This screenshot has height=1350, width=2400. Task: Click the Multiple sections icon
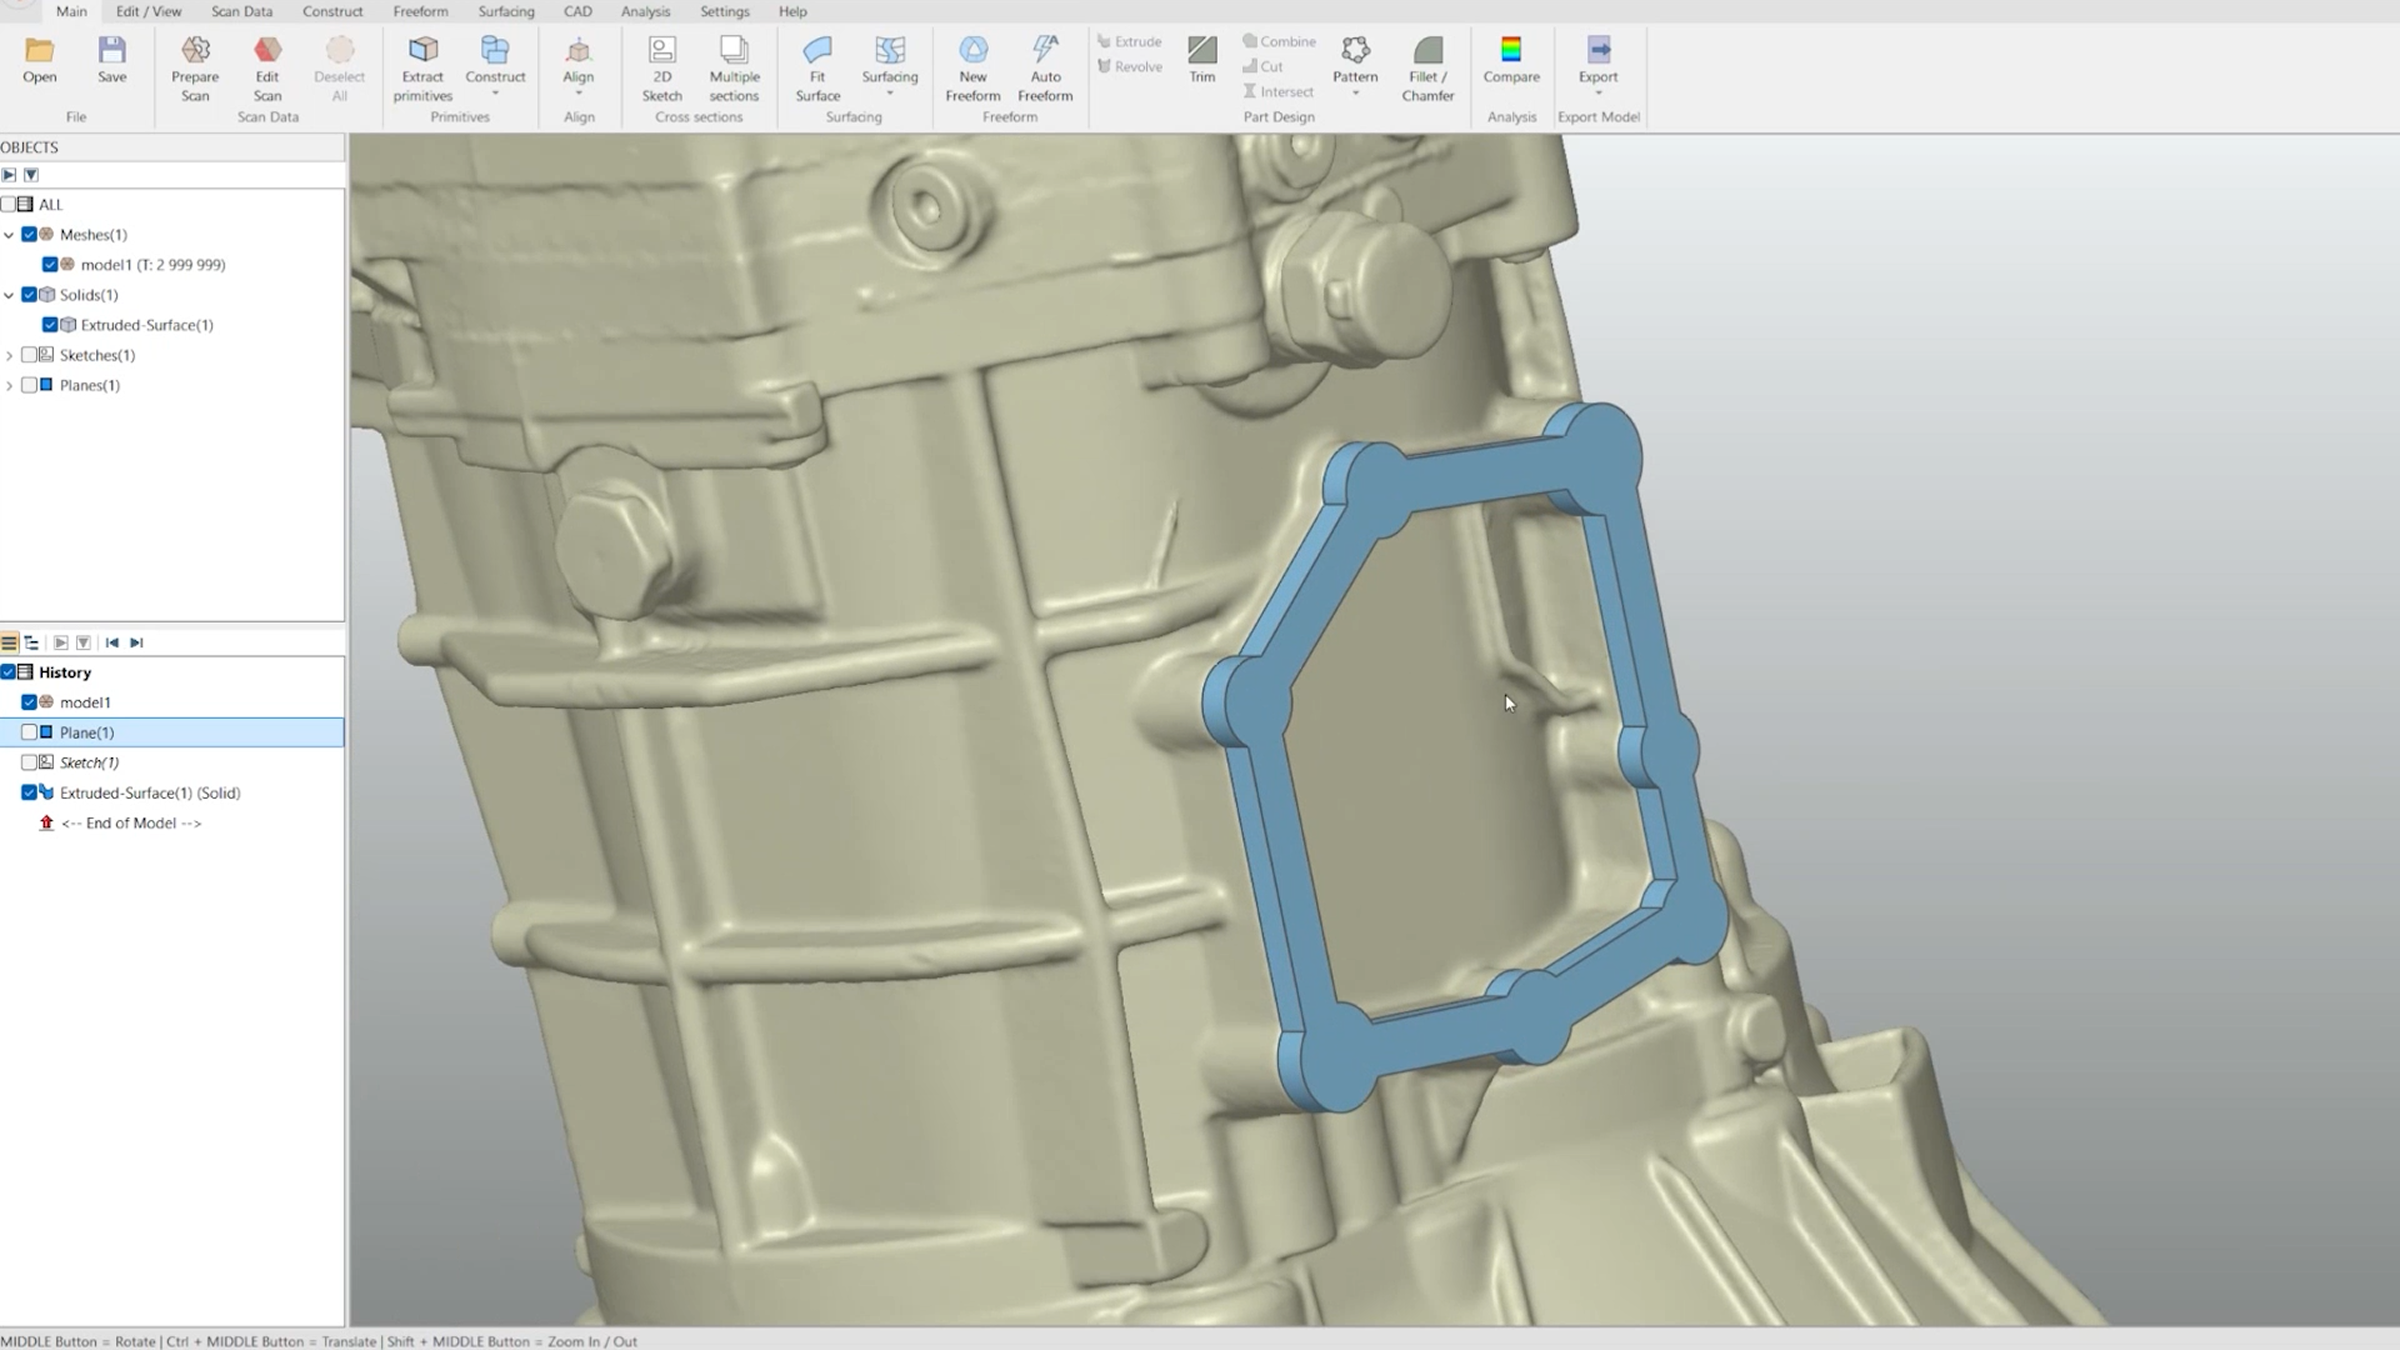coord(734,50)
